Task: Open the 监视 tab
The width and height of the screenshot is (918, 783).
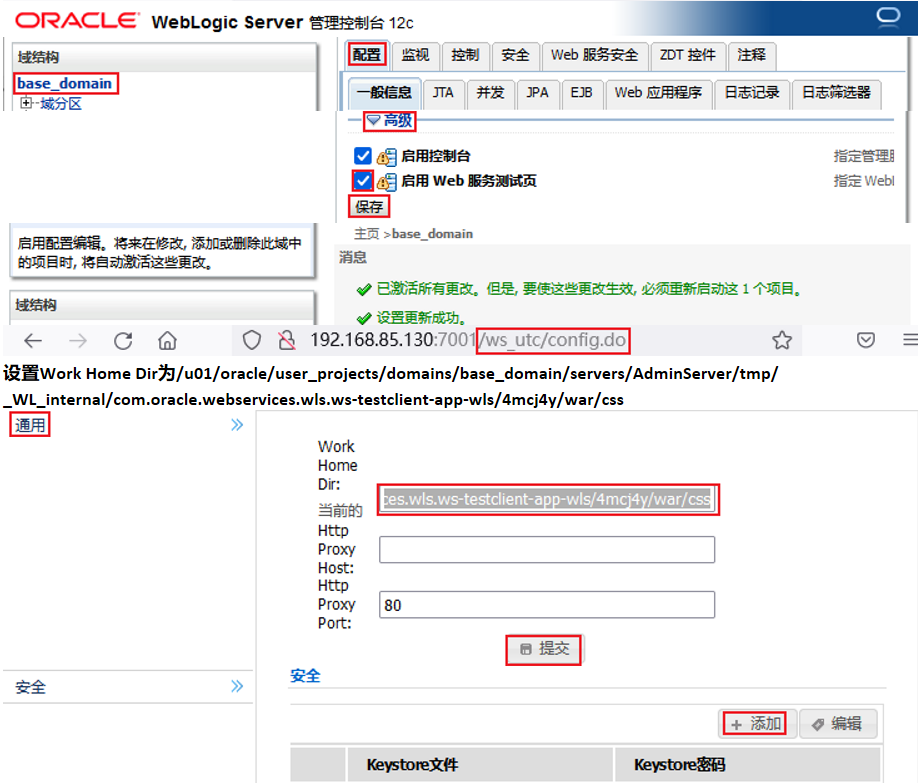Action: click(x=416, y=55)
